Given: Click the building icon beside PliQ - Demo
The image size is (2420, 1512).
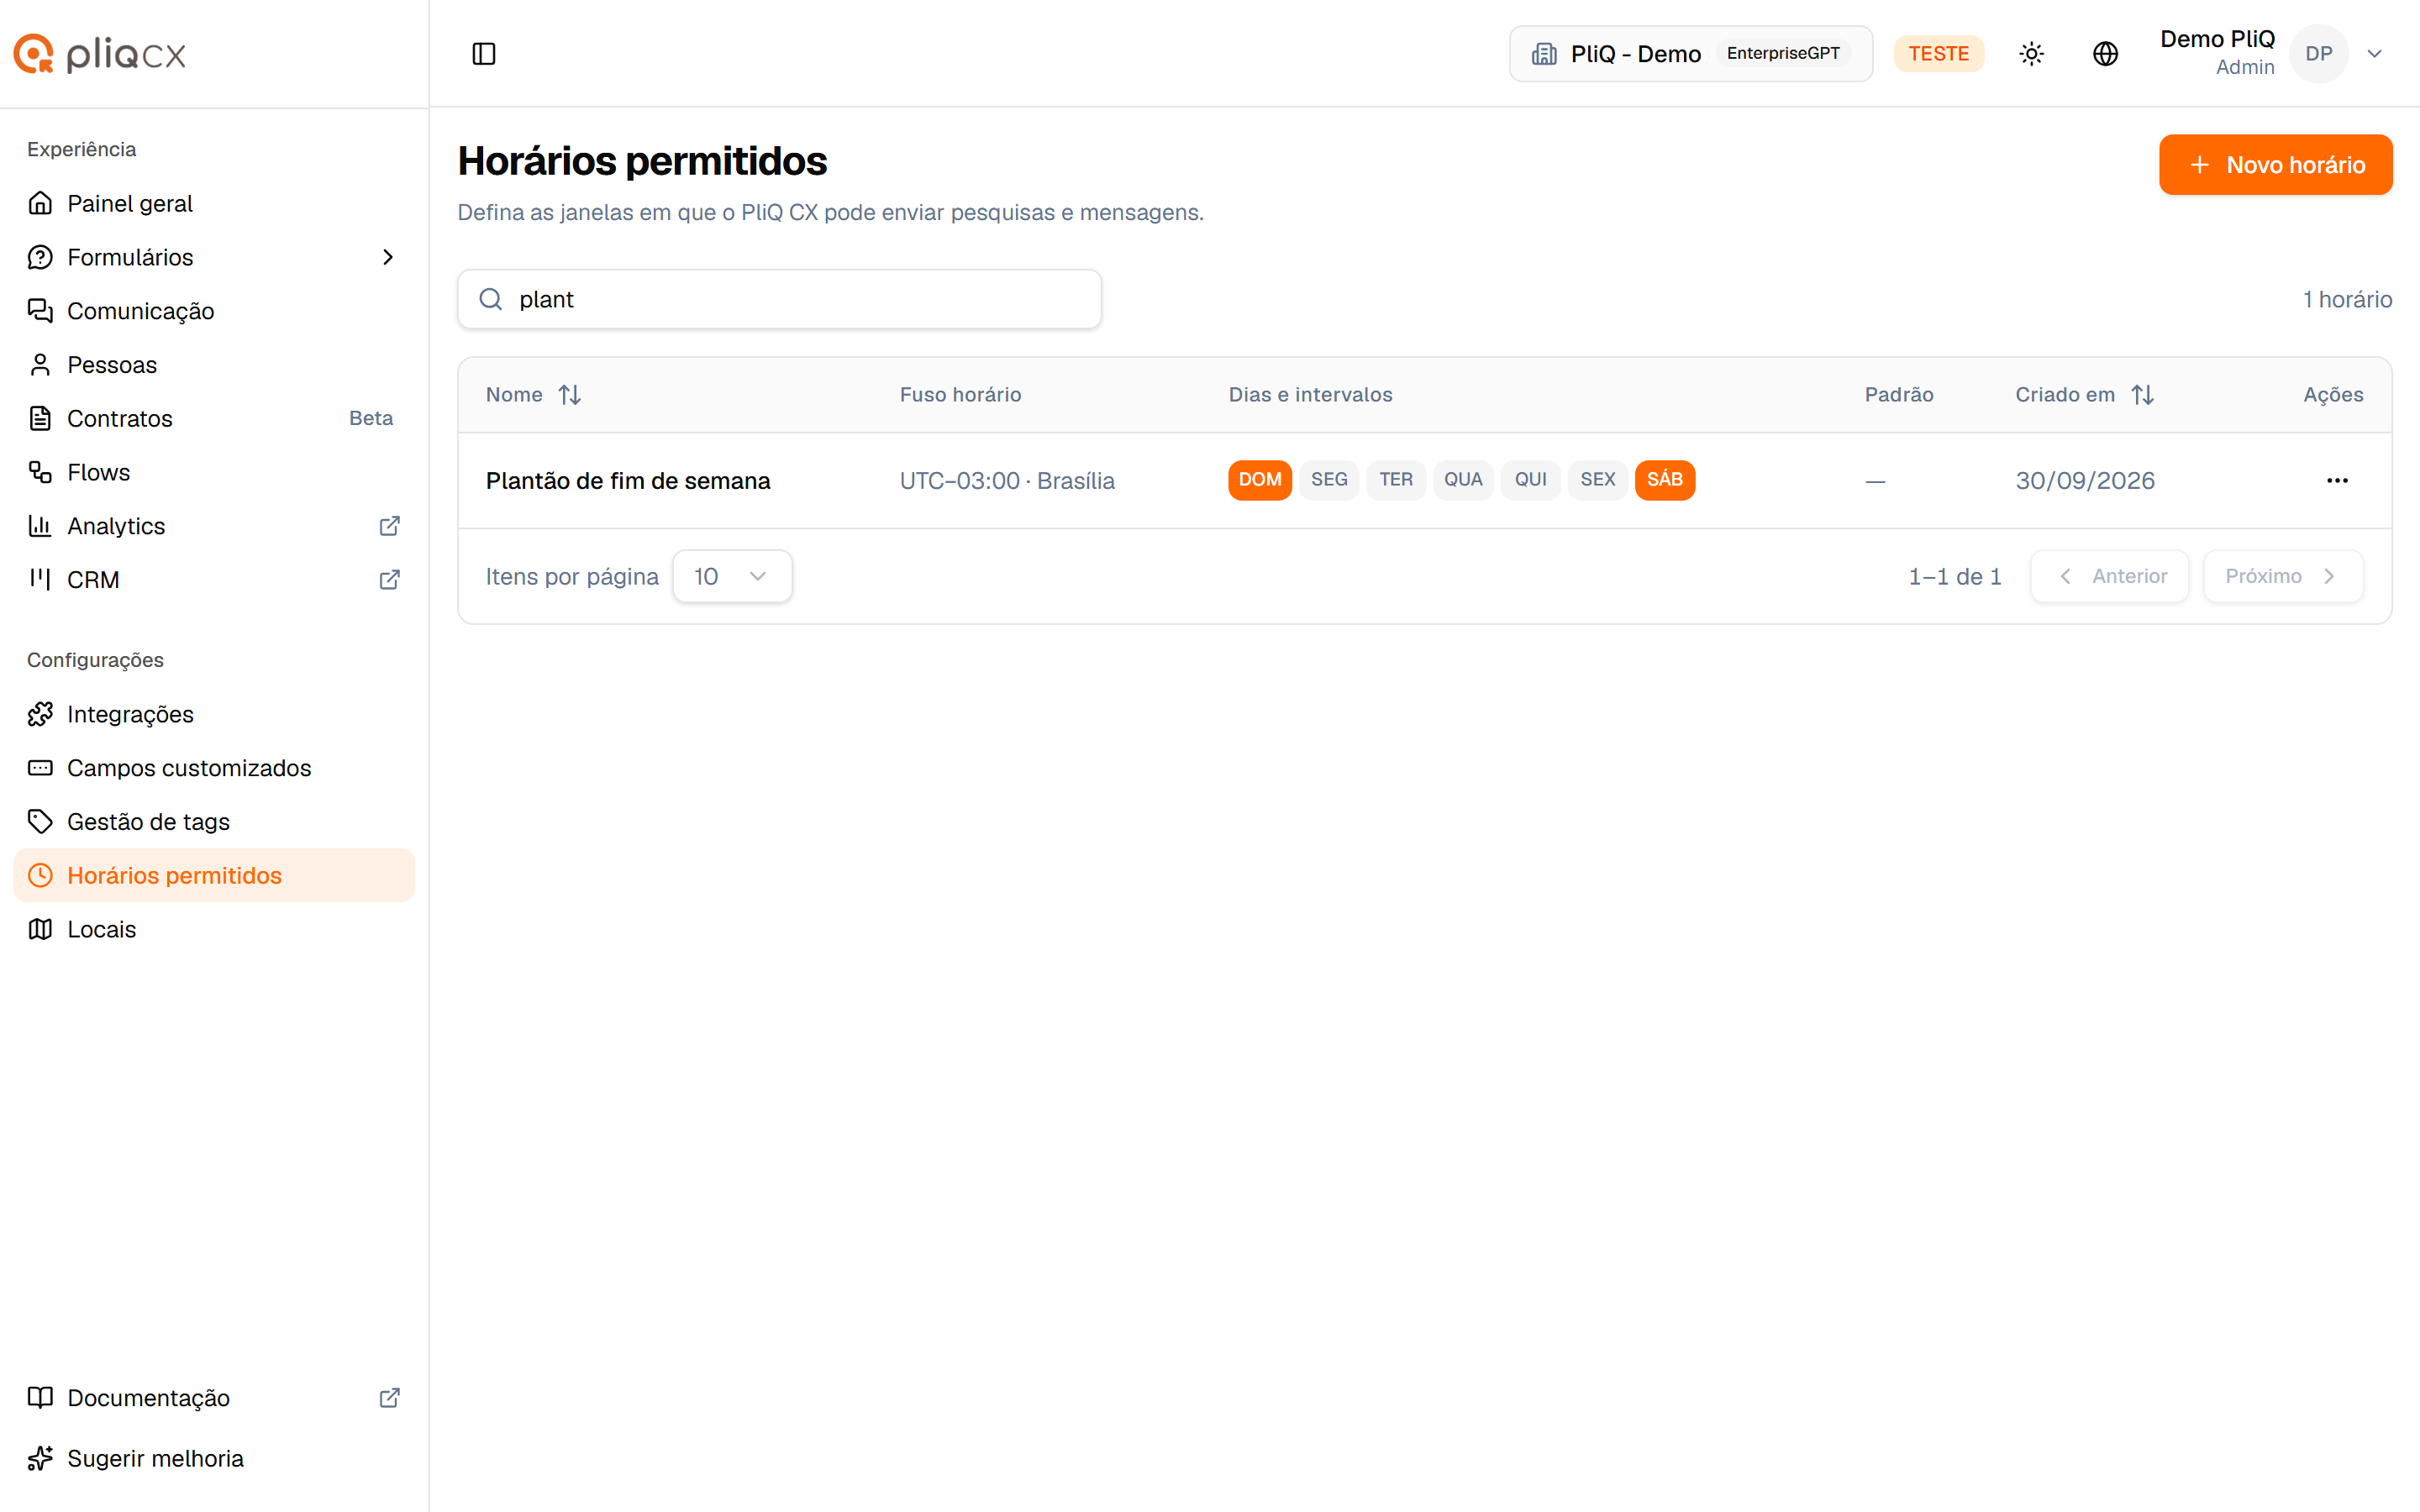Looking at the screenshot, I should pos(1544,54).
